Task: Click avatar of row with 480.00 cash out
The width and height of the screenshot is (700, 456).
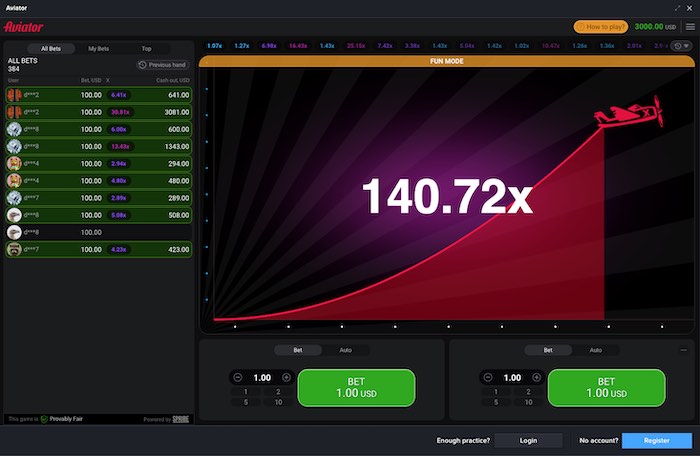Action: pyautogui.click(x=14, y=181)
